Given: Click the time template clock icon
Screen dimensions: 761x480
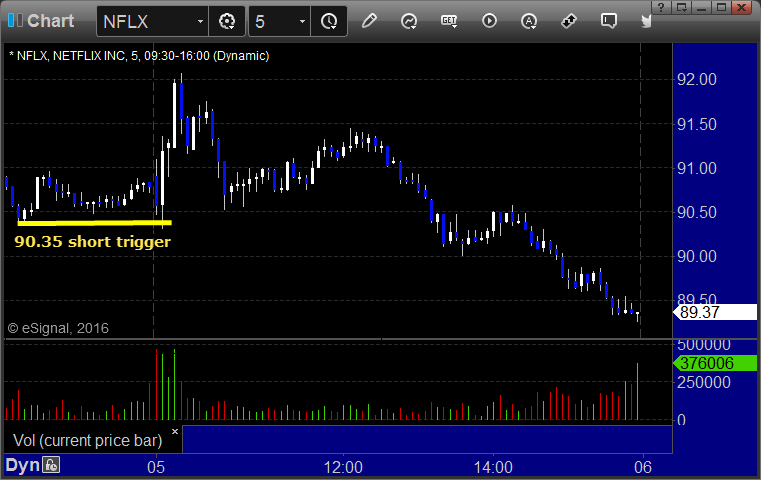Looking at the screenshot, I should 329,21.
